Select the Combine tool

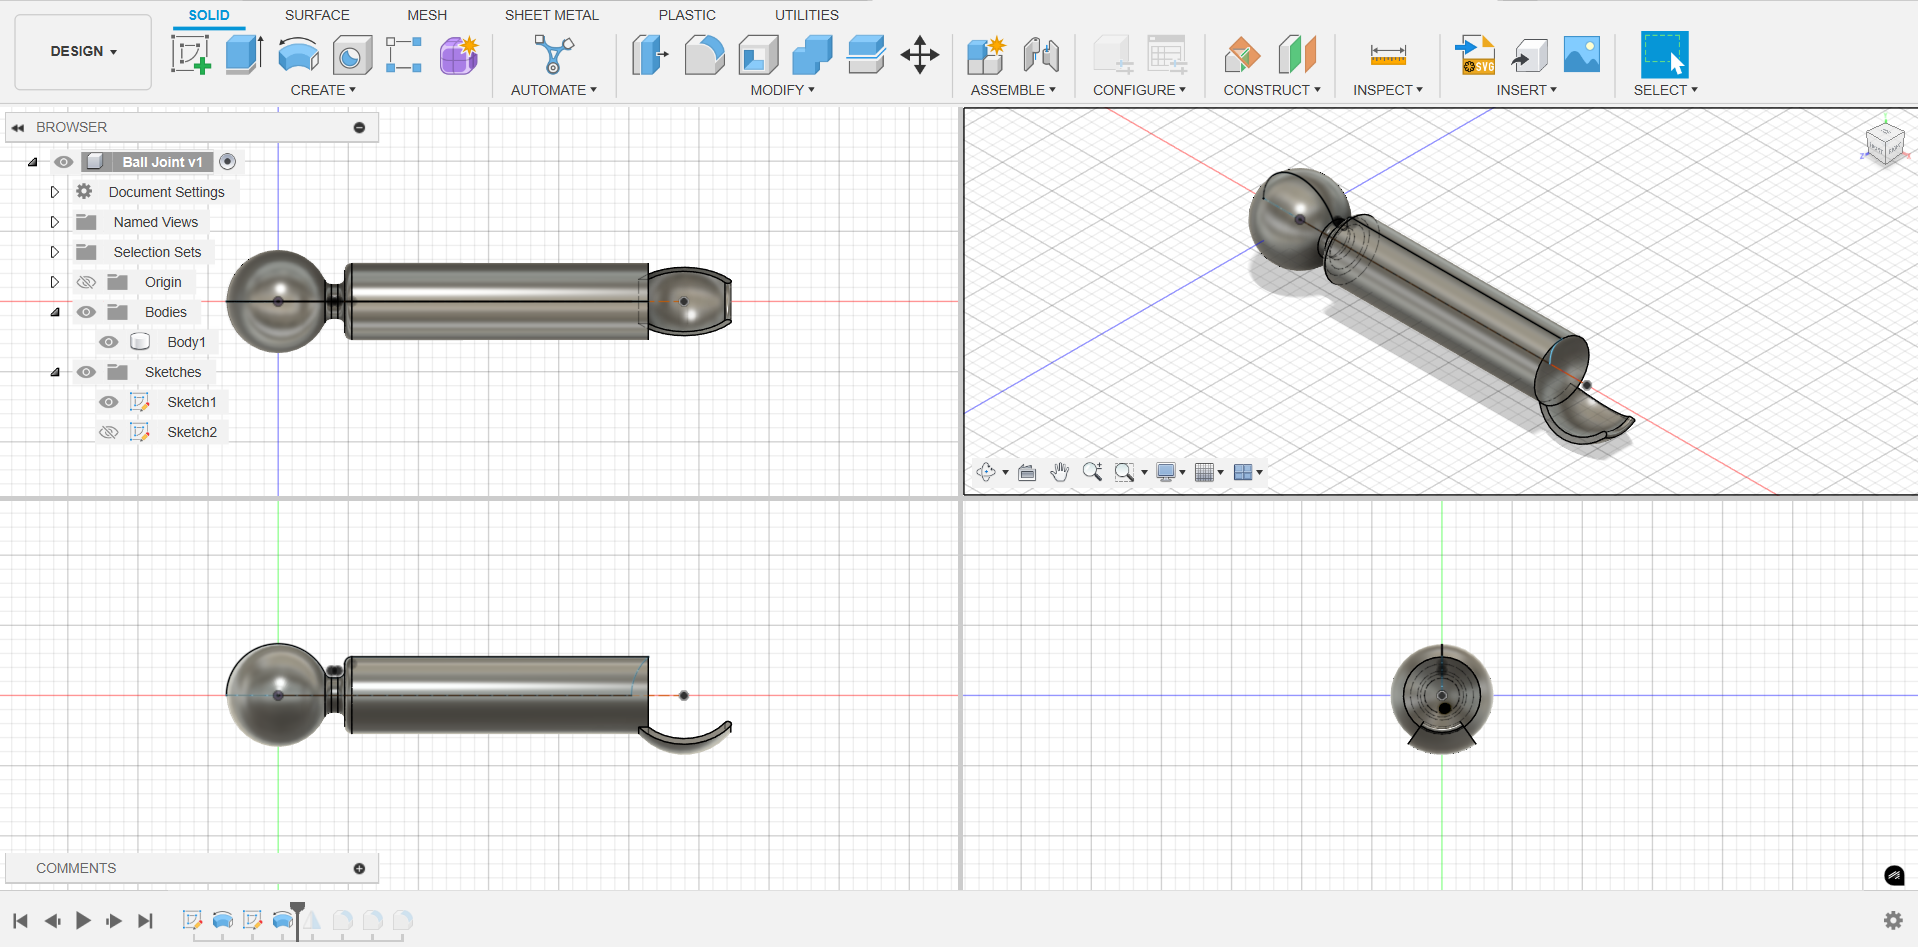(x=812, y=54)
